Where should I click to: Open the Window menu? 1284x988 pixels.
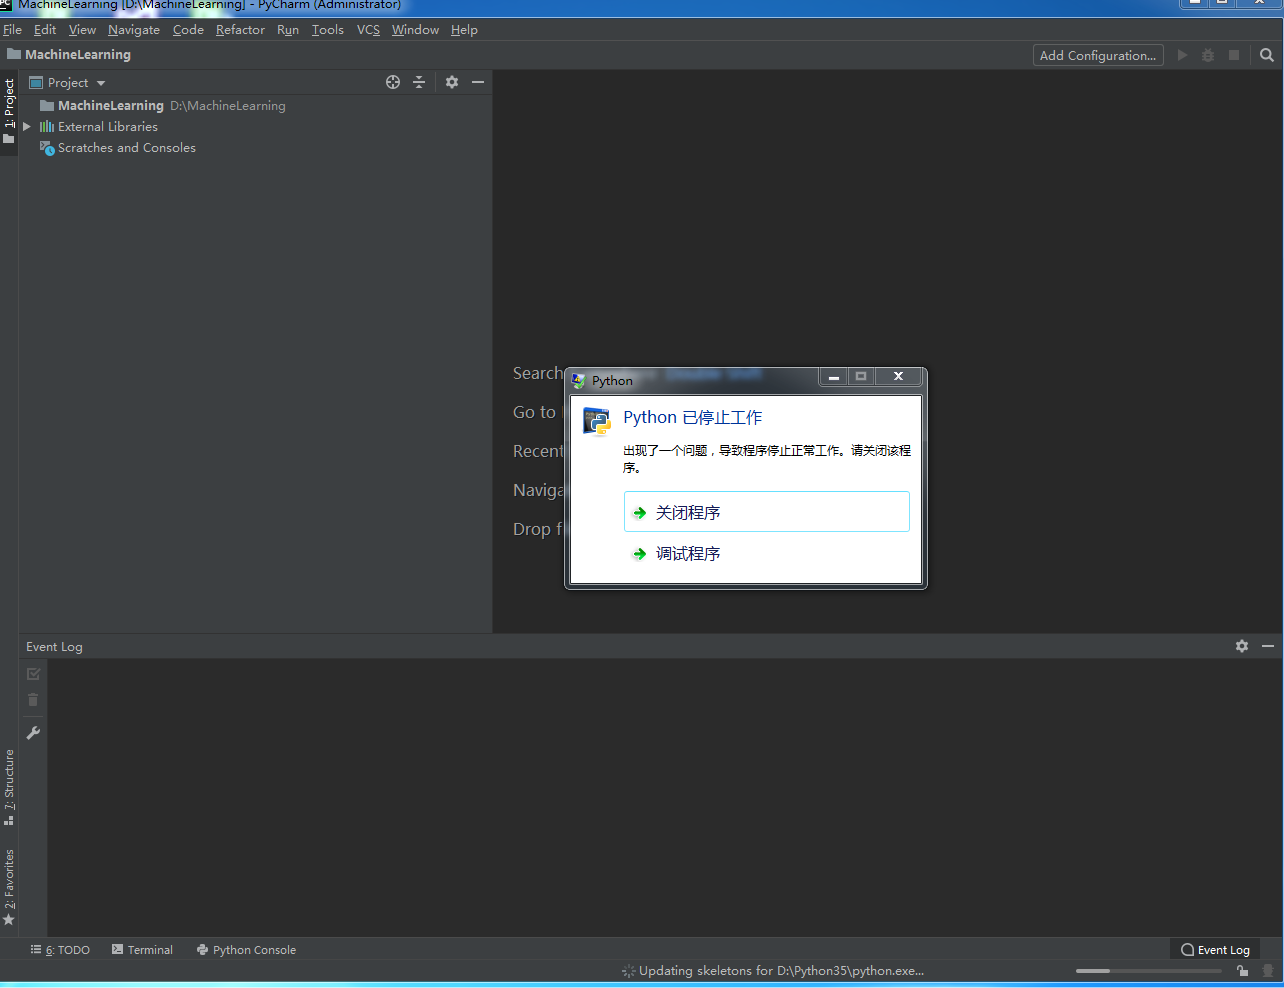pos(415,30)
